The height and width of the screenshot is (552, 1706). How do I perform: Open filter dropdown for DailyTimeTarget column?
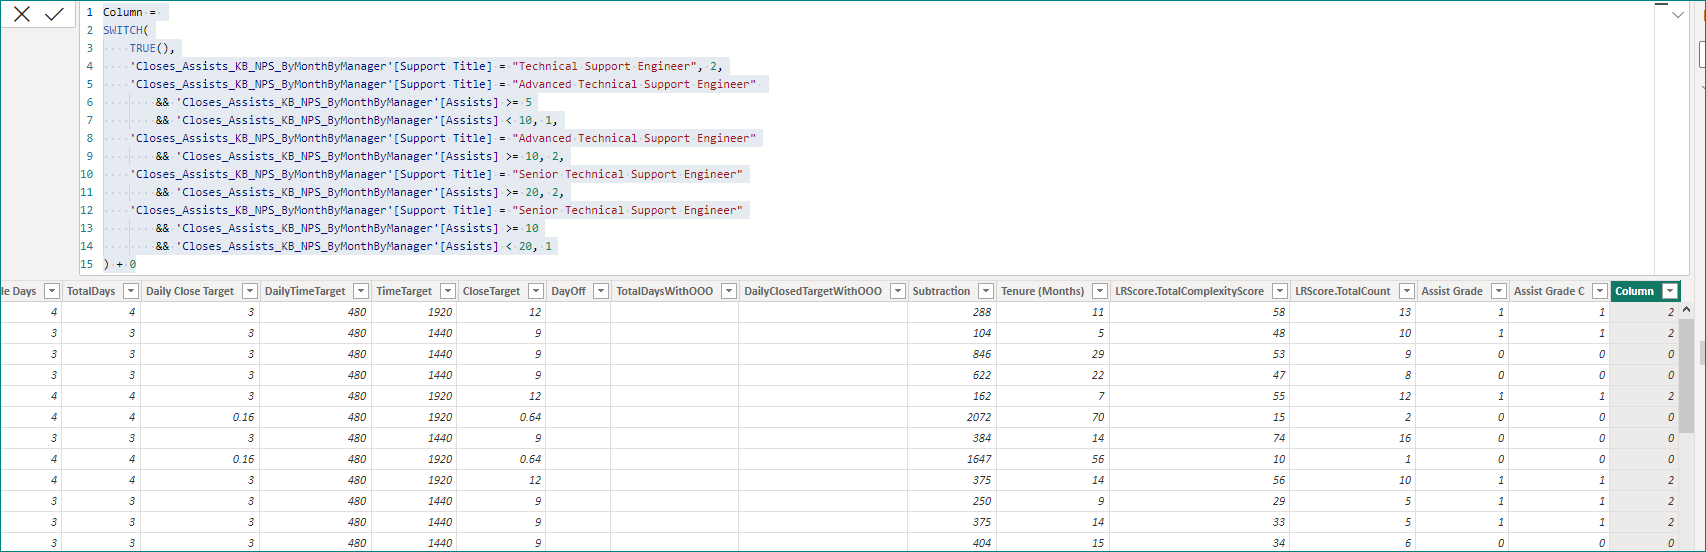tap(361, 291)
